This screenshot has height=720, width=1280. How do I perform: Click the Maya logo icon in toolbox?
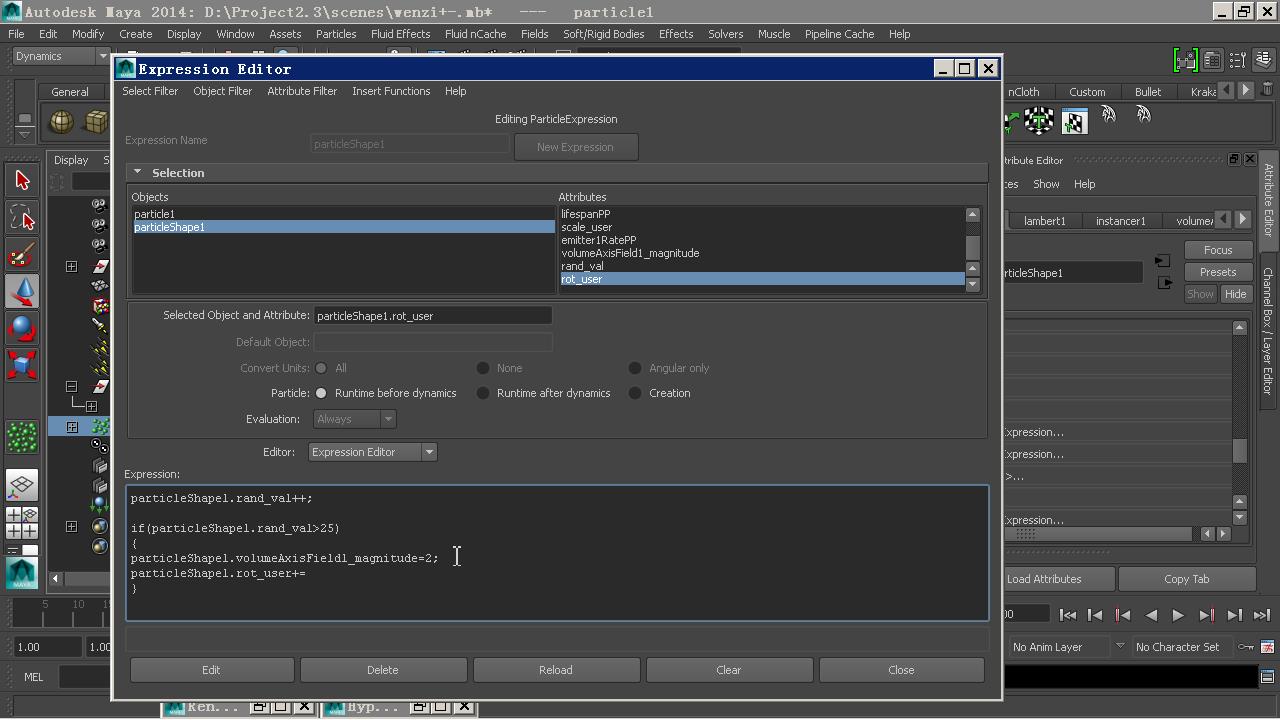click(x=22, y=573)
